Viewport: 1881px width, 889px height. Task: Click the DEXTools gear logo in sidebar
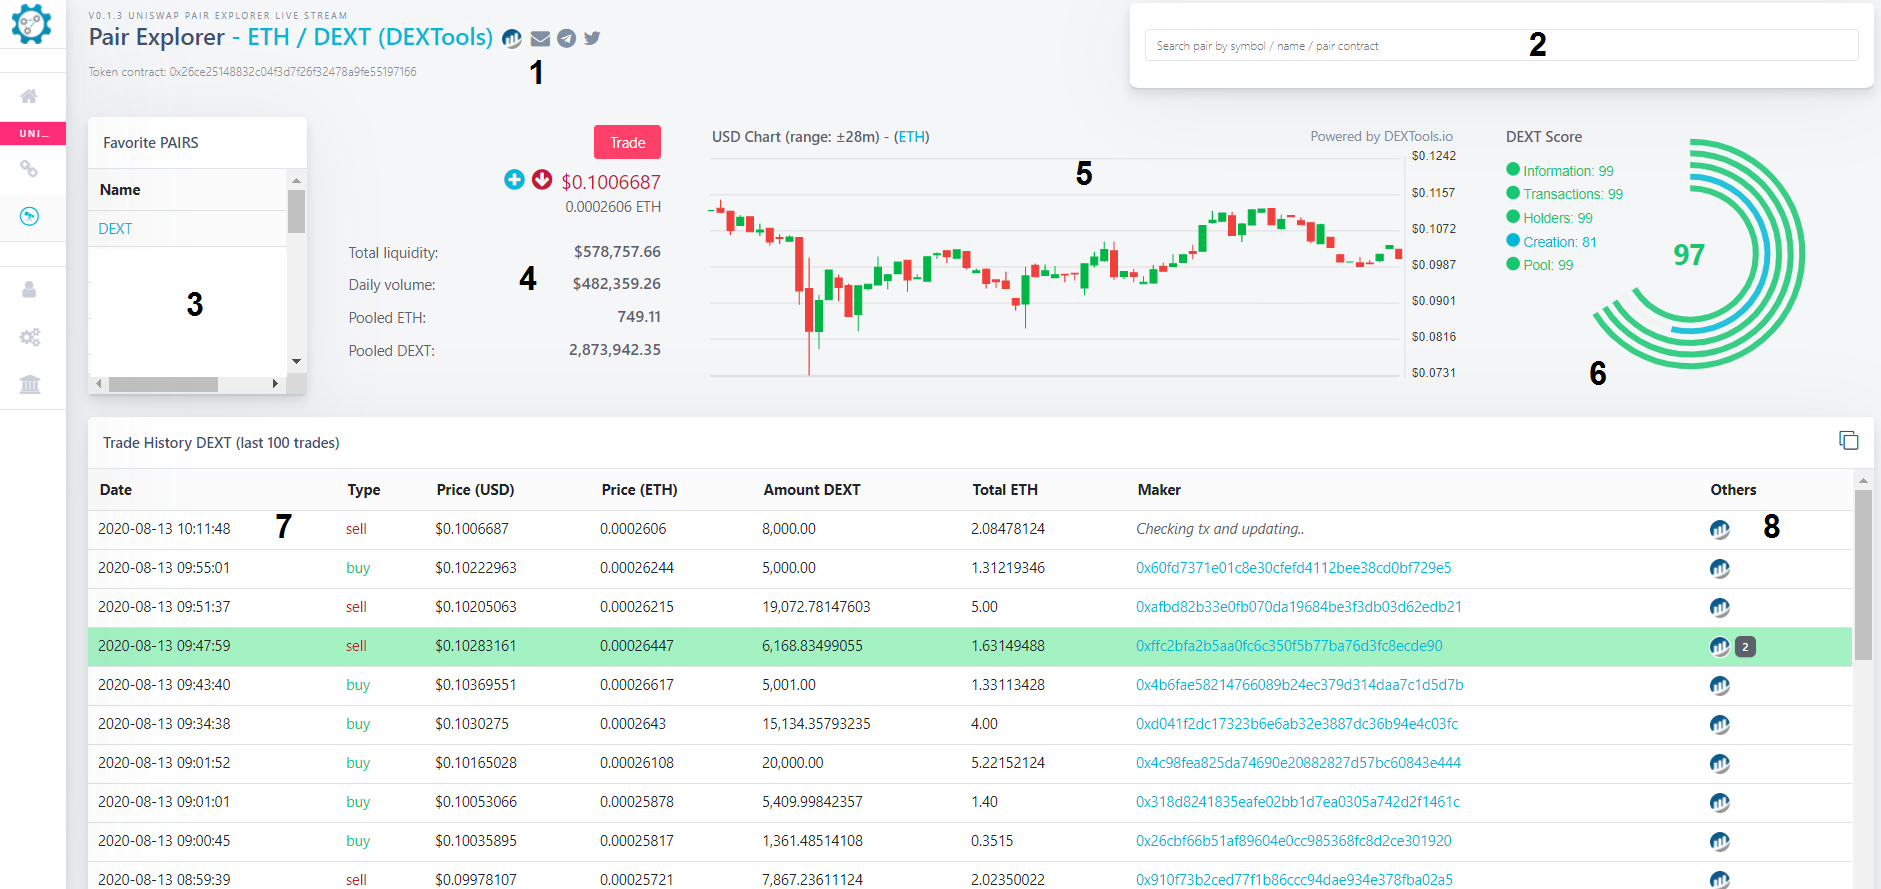31,23
